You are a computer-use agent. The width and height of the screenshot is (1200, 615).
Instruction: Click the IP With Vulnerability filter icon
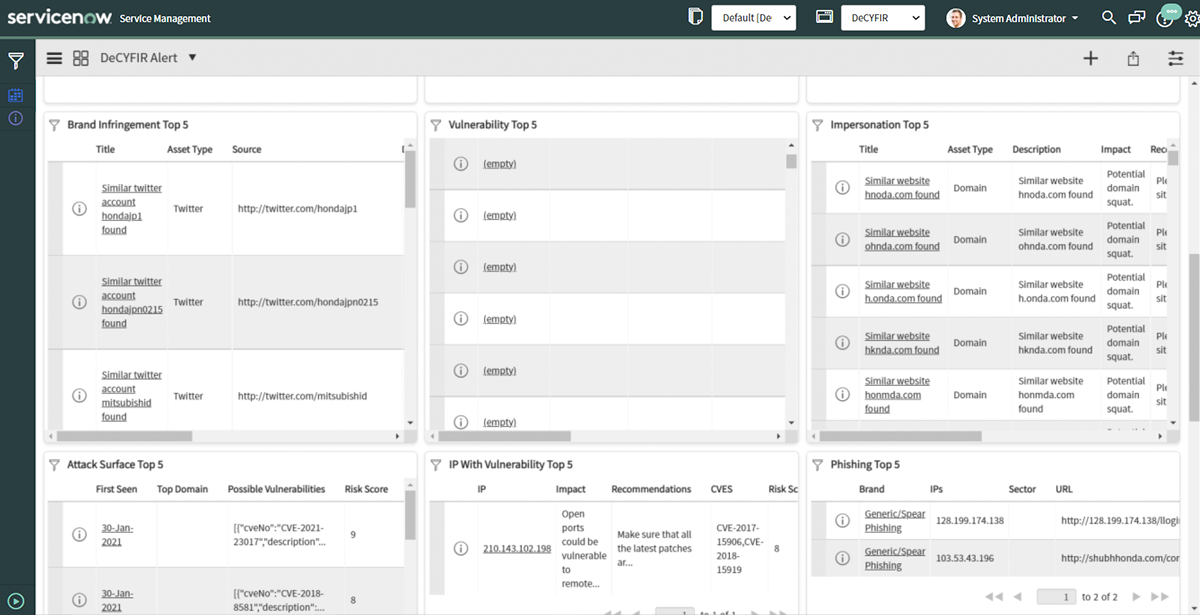(x=436, y=465)
